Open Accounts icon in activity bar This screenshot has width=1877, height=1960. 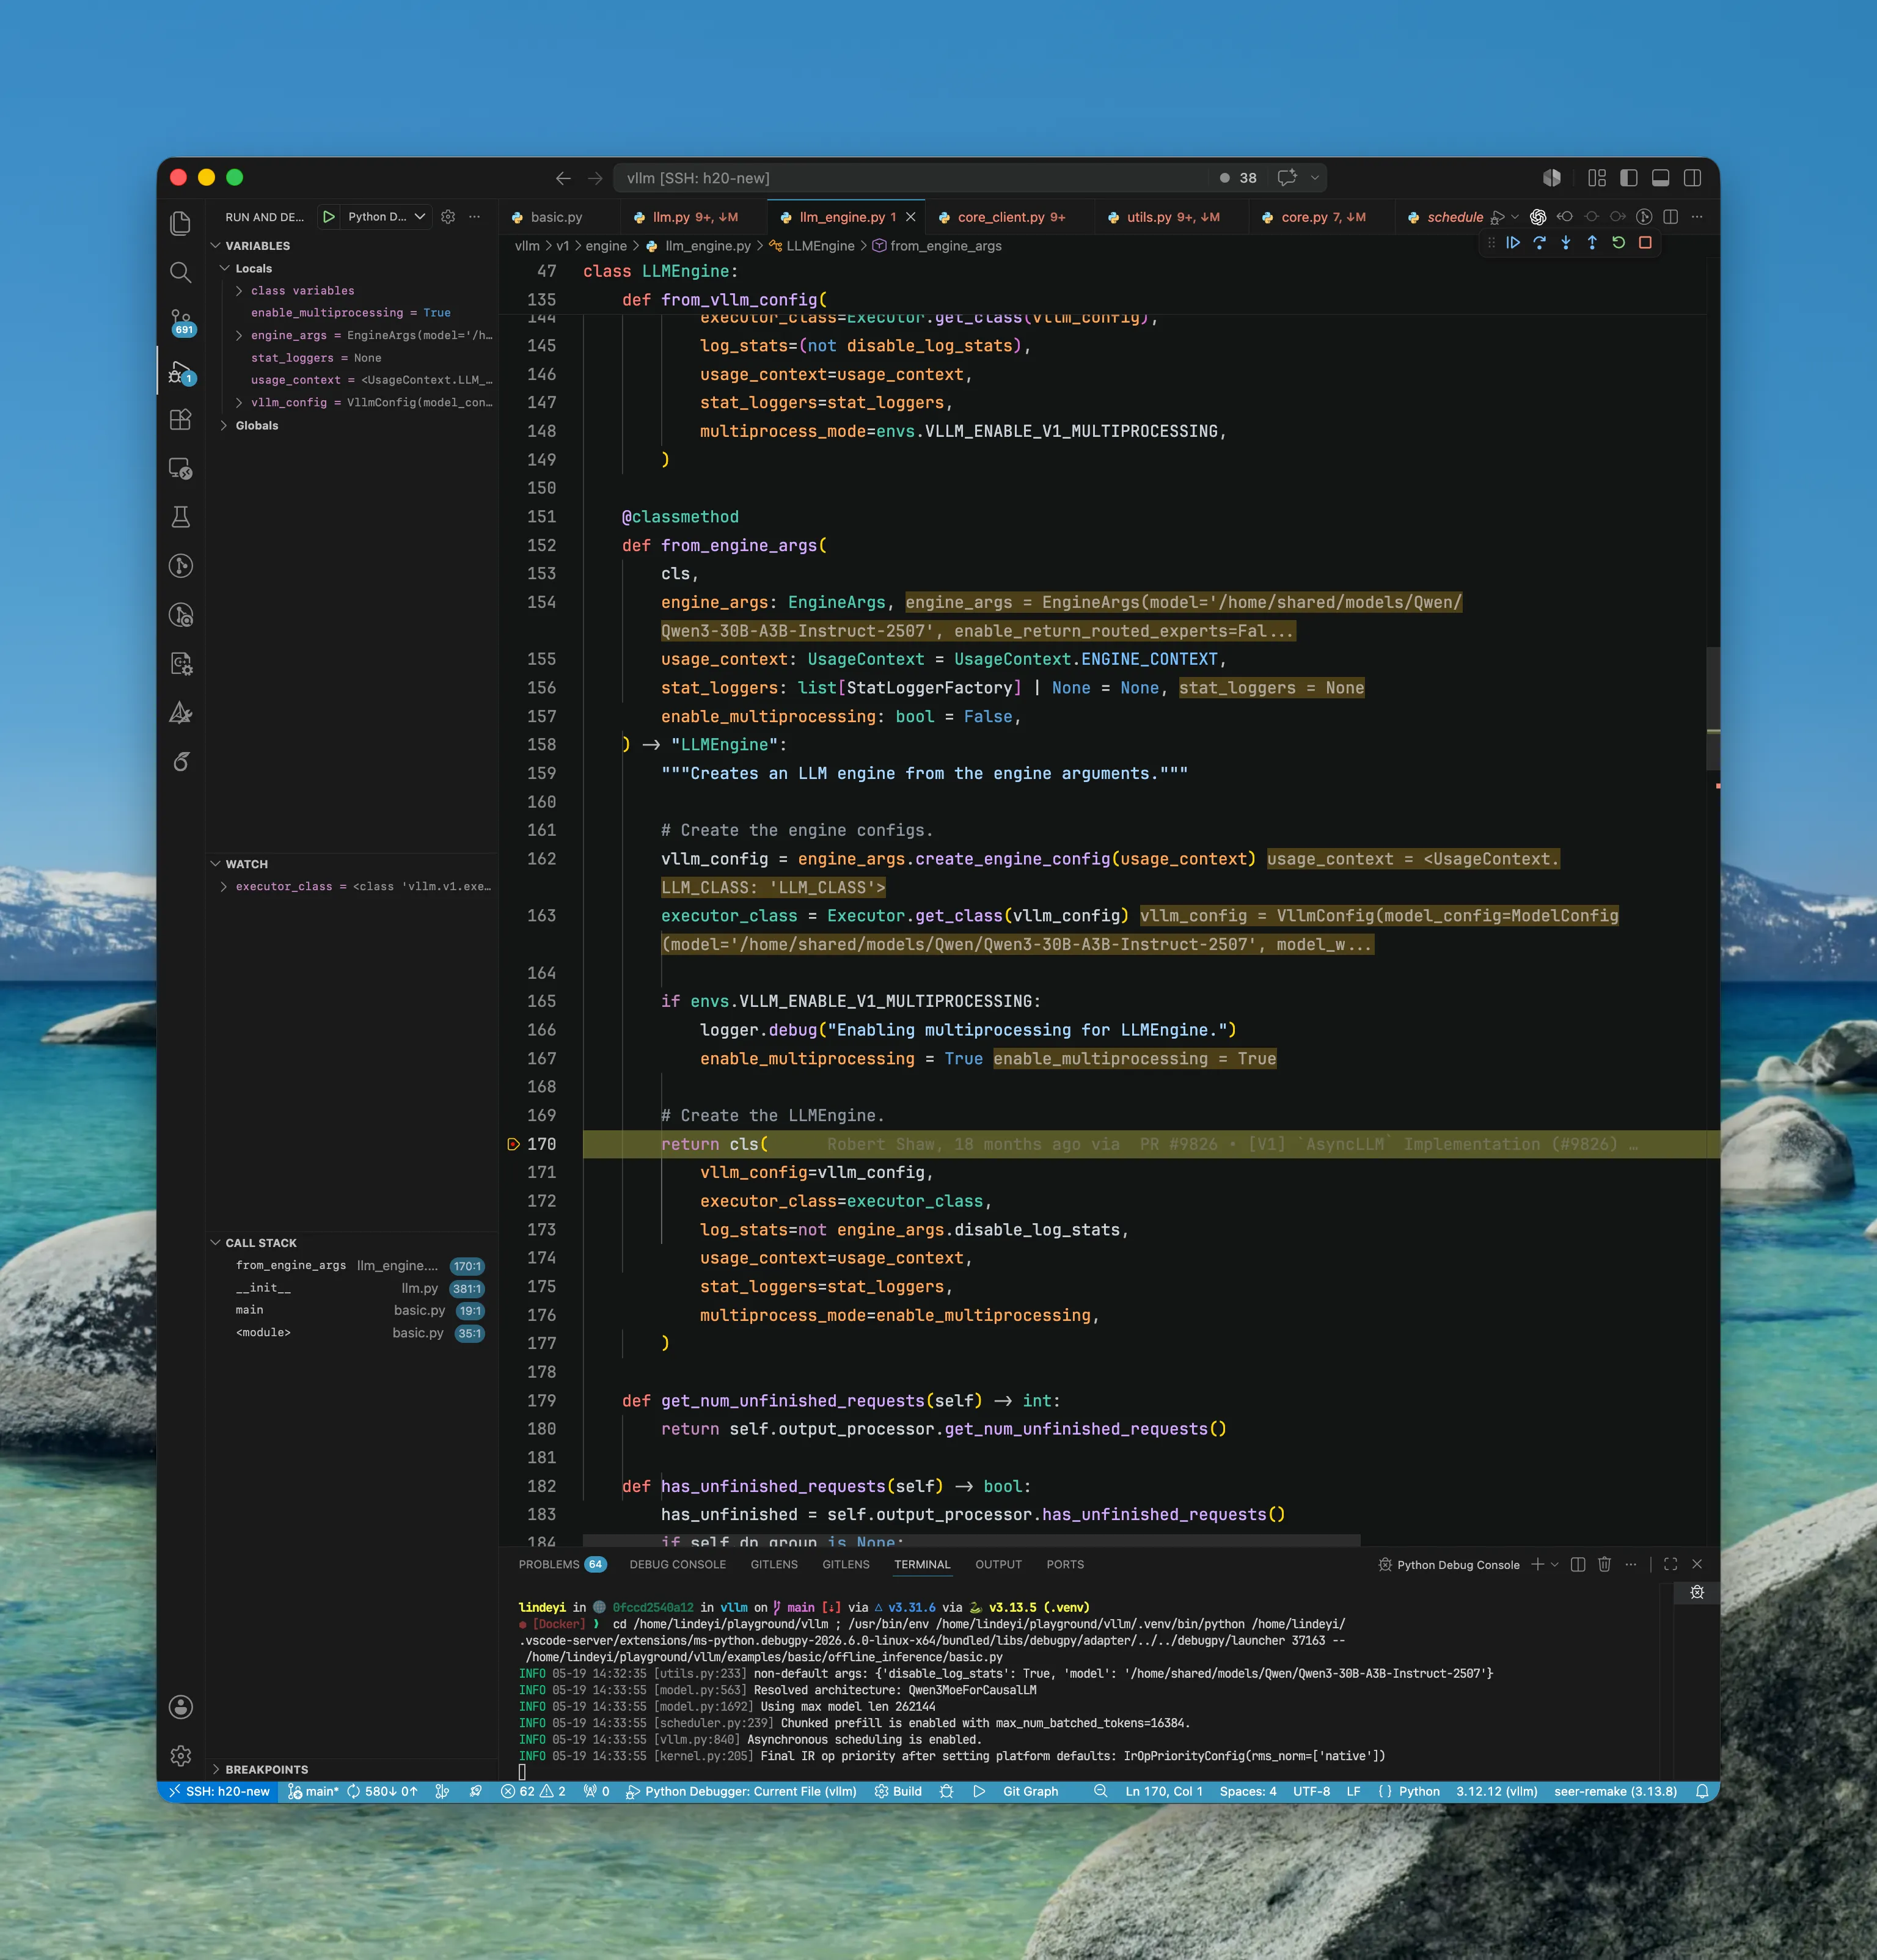point(180,1706)
